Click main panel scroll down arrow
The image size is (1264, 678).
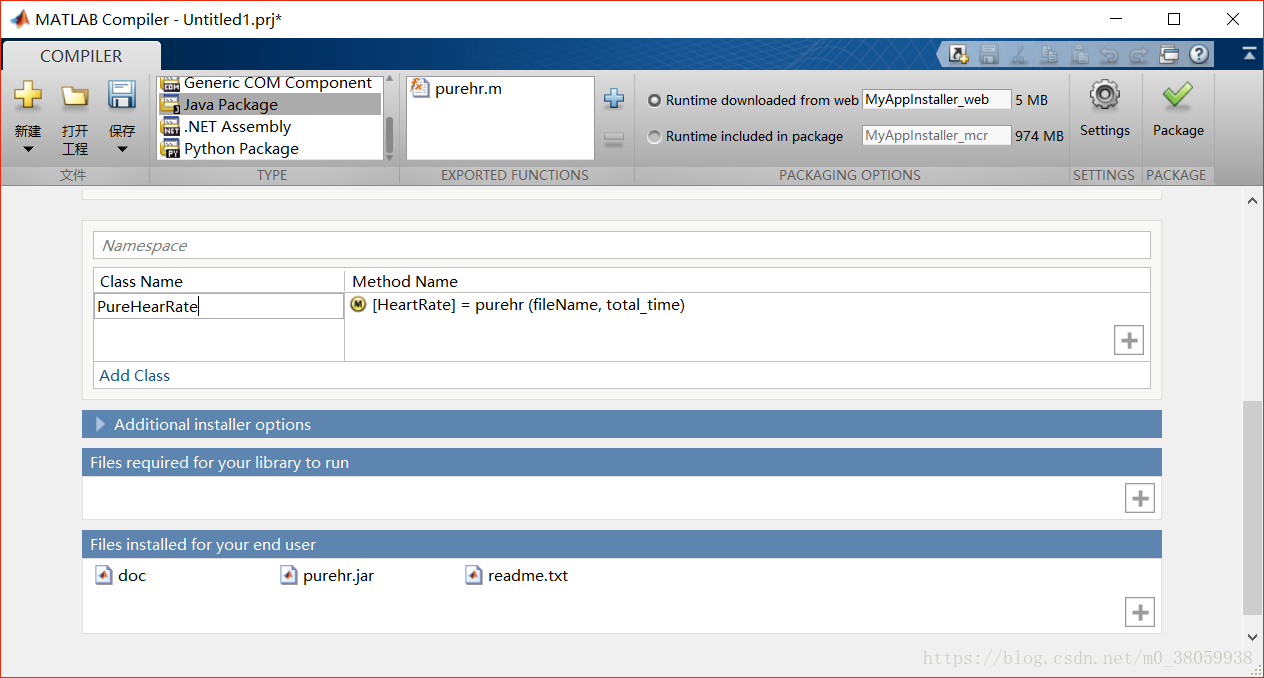click(x=1253, y=637)
